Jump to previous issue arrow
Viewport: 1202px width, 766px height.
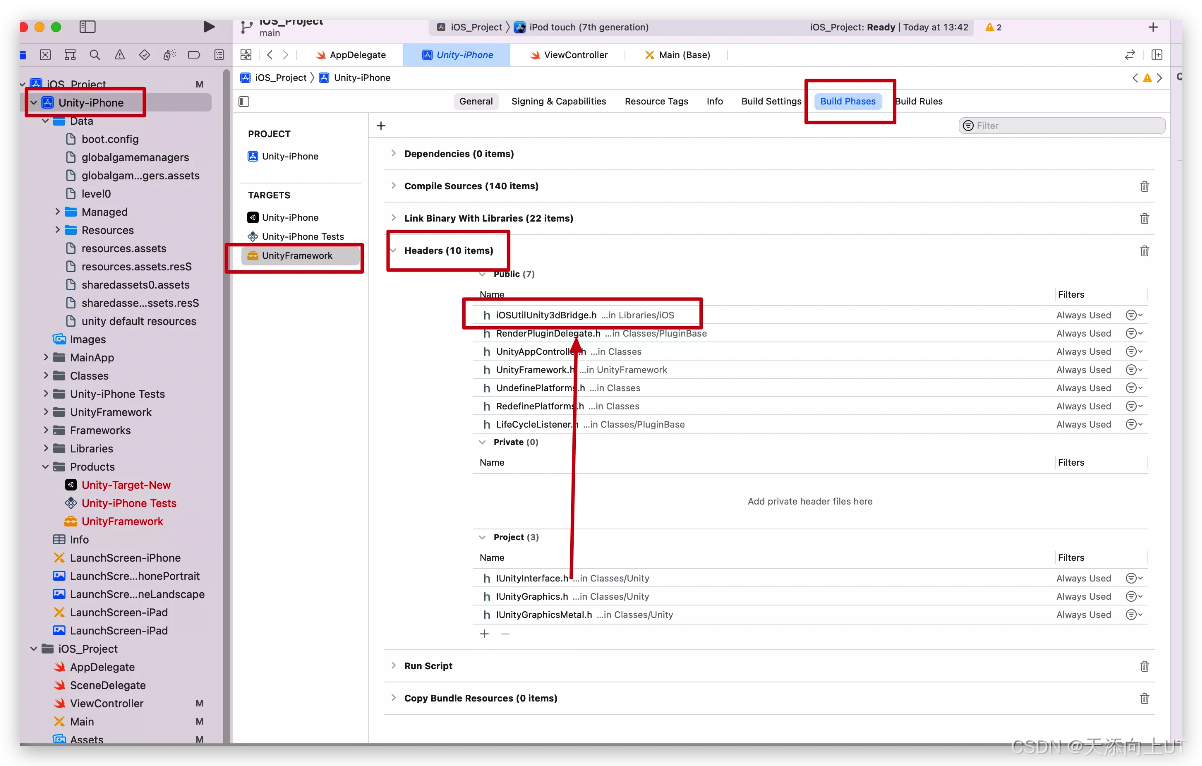1135,78
